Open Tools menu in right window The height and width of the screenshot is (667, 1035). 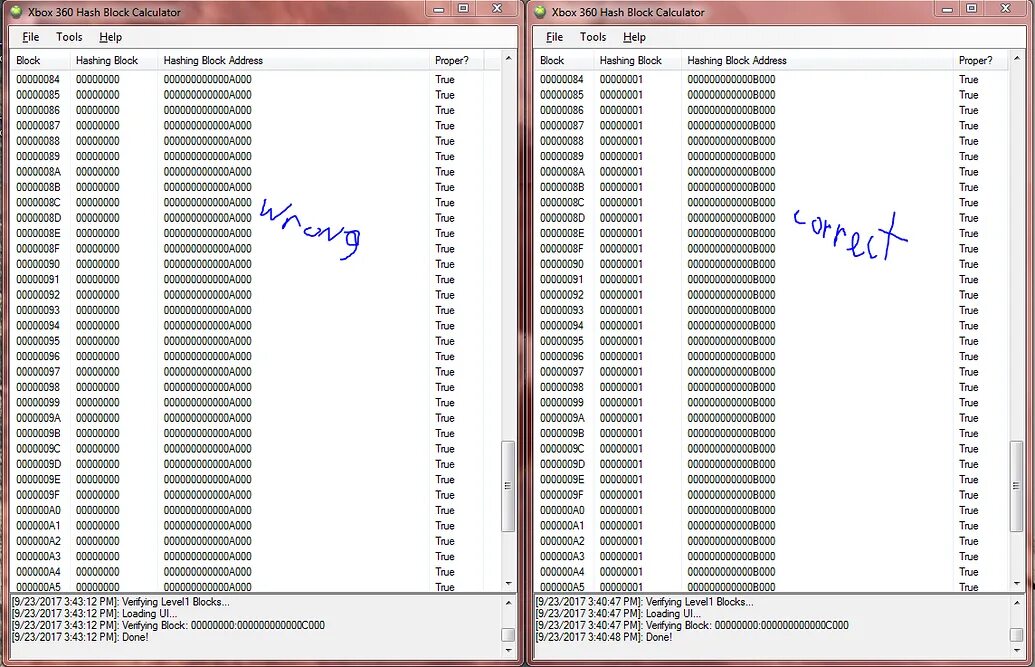click(593, 37)
